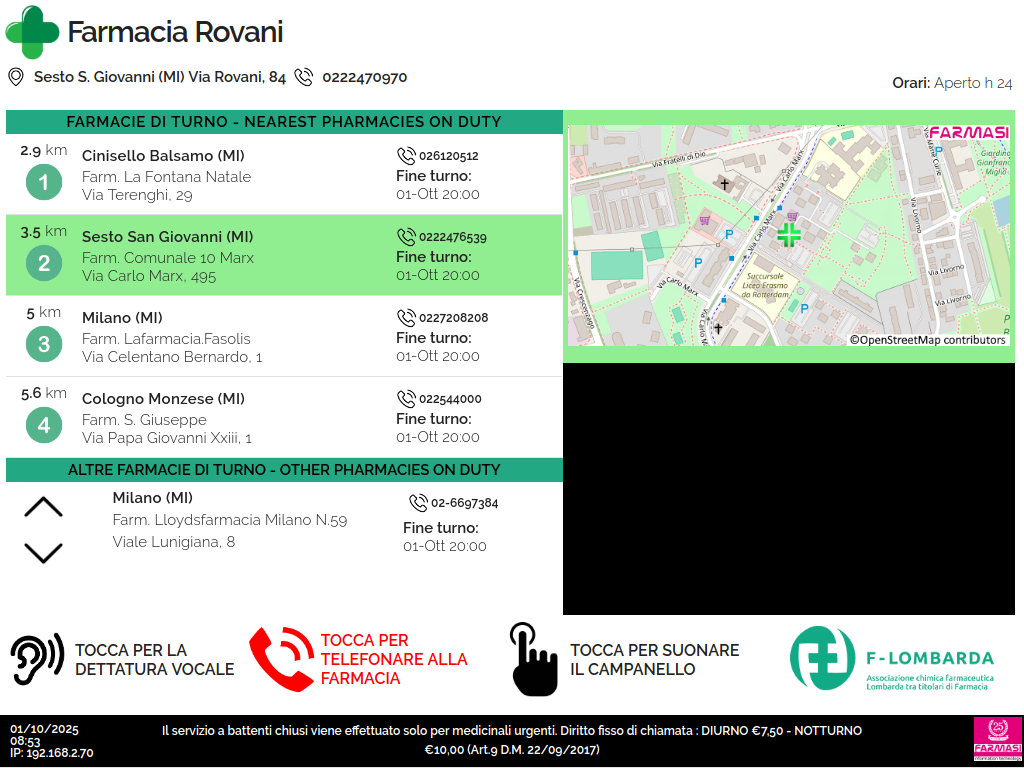
Task: Tap the hand icon to ring the bell
Action: coord(533,660)
